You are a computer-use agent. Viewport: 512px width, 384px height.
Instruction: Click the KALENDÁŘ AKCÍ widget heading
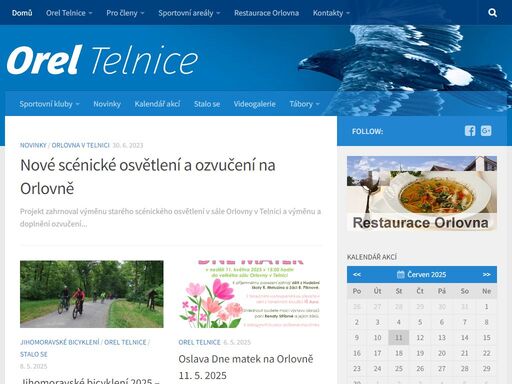click(372, 257)
